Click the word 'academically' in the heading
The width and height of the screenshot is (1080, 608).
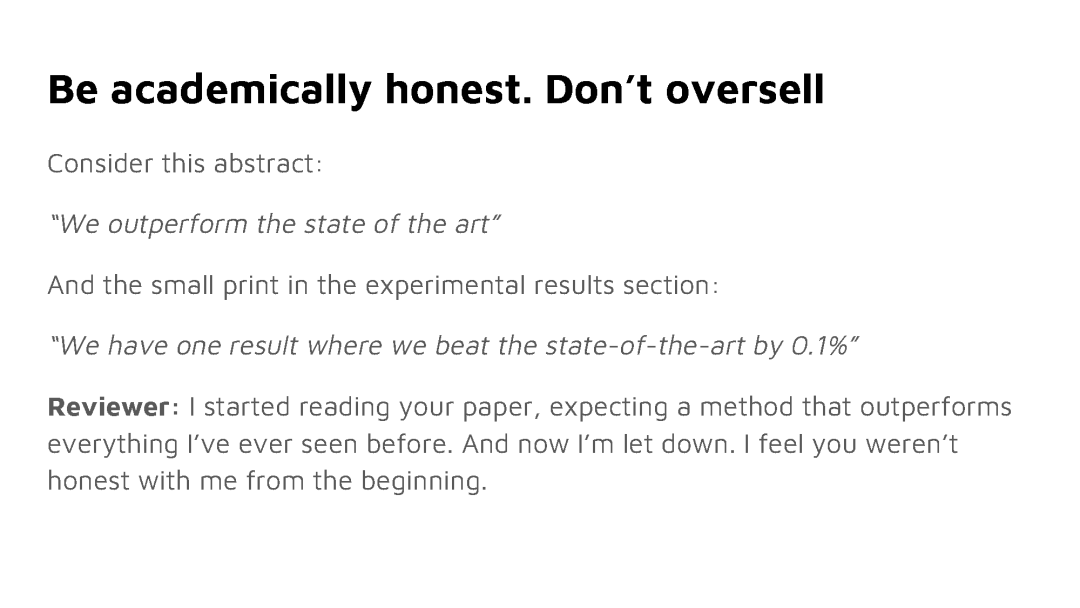[x=241, y=90]
